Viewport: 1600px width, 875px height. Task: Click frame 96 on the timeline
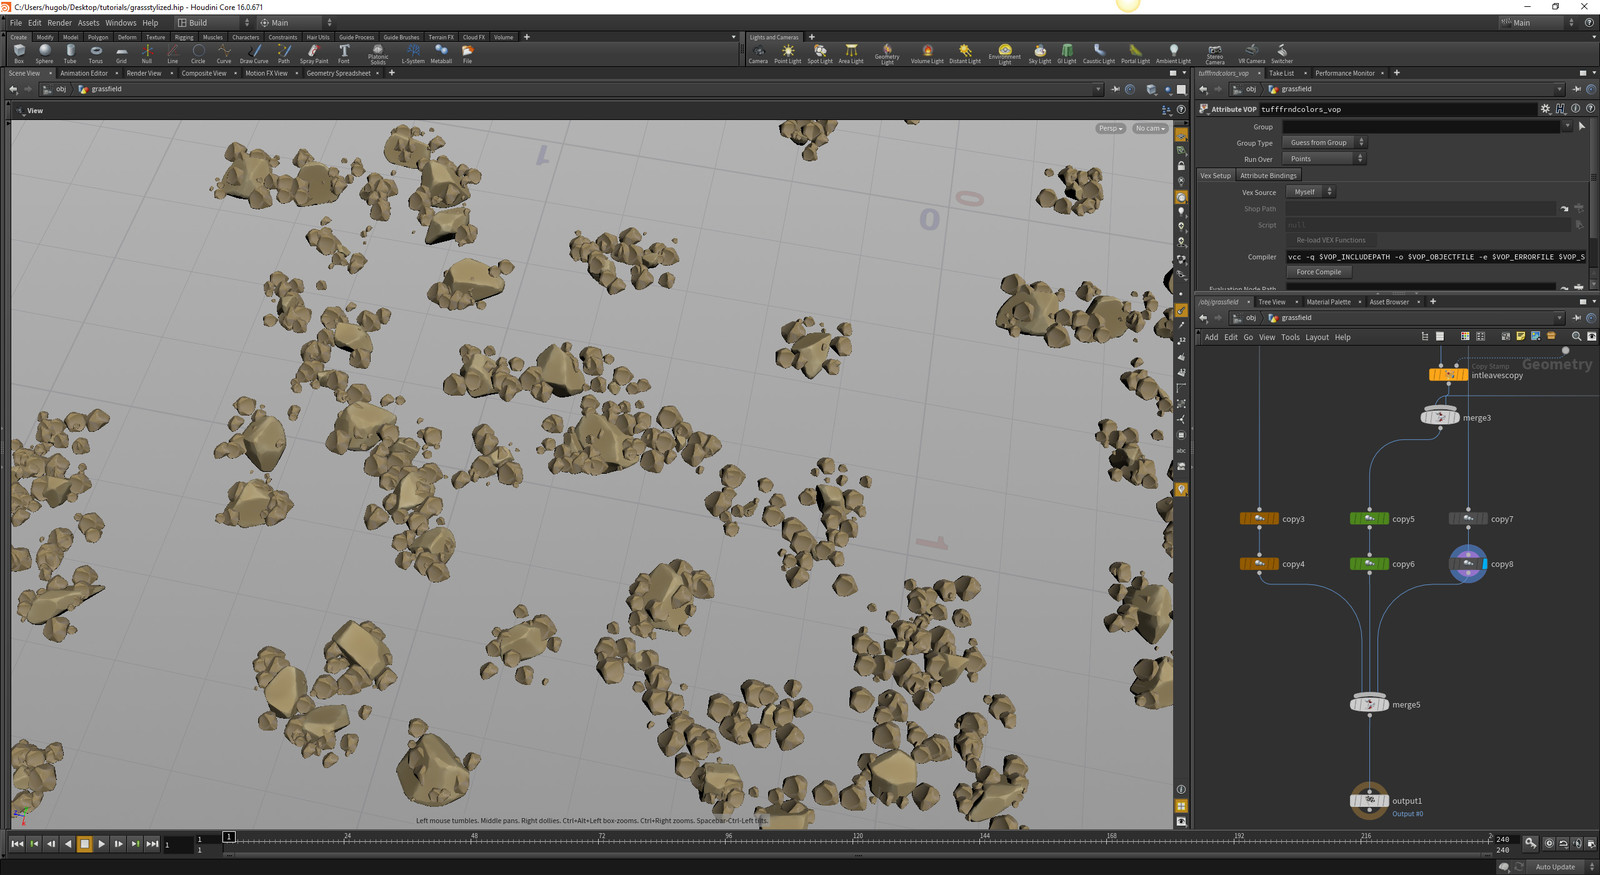[x=730, y=840]
